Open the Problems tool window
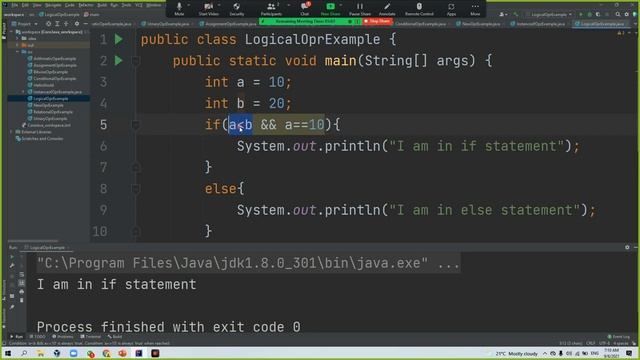 pyautogui.click(x=62, y=337)
